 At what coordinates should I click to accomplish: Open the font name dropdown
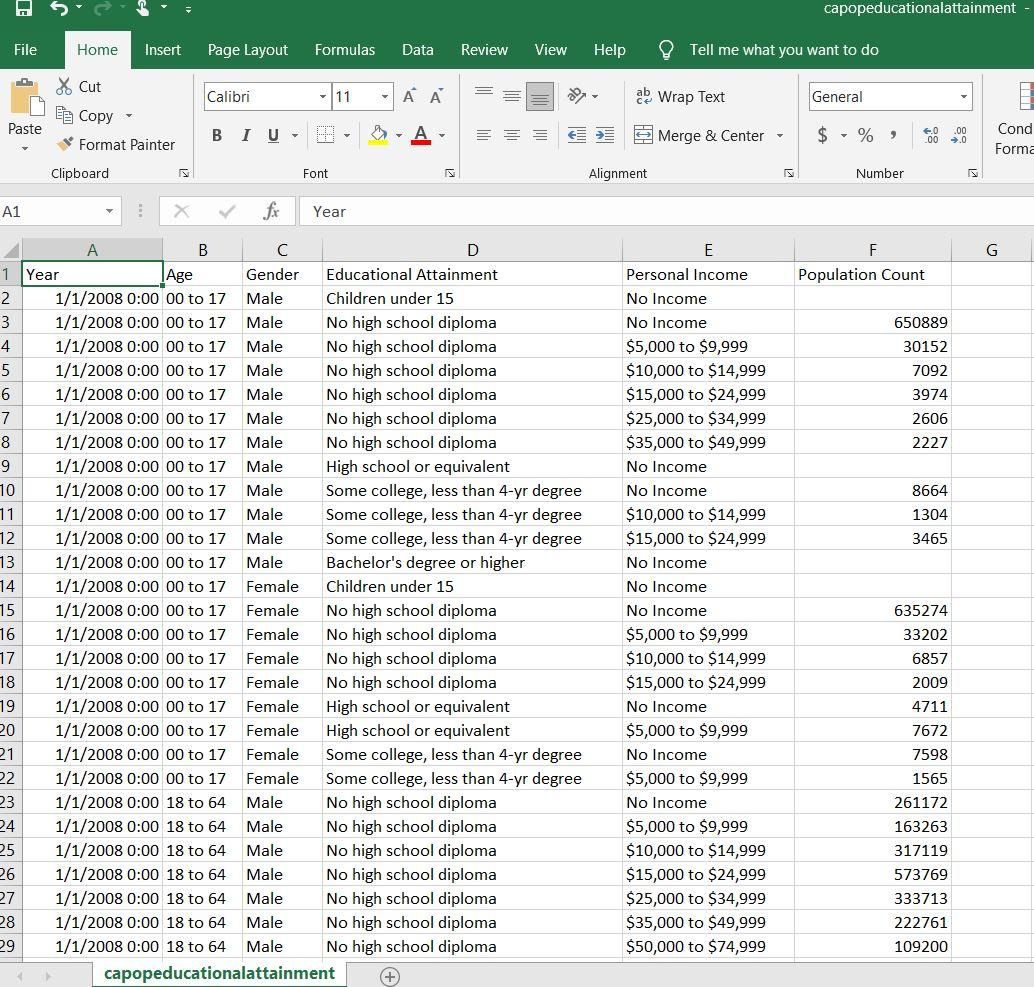pos(322,96)
